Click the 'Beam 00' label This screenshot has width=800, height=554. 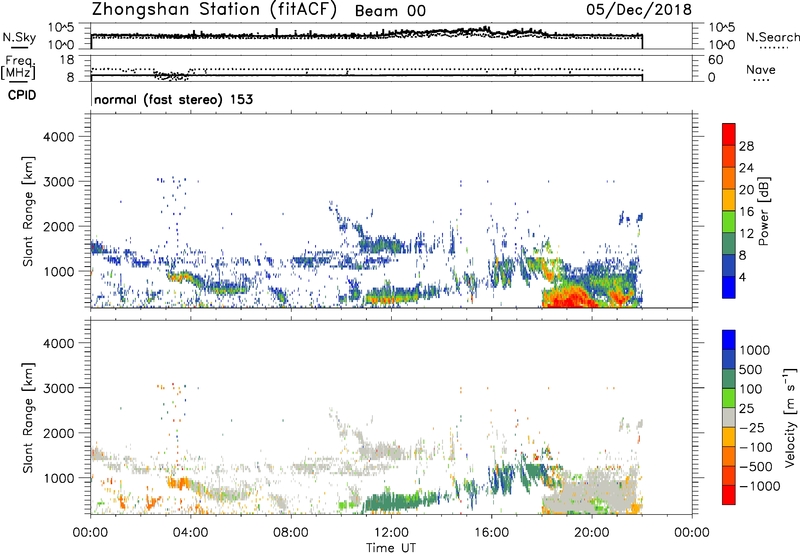[390, 11]
